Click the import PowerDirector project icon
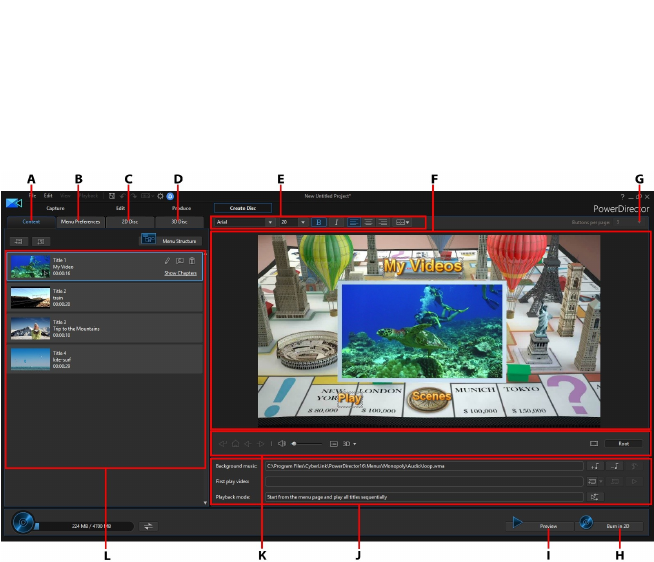 tap(41, 241)
